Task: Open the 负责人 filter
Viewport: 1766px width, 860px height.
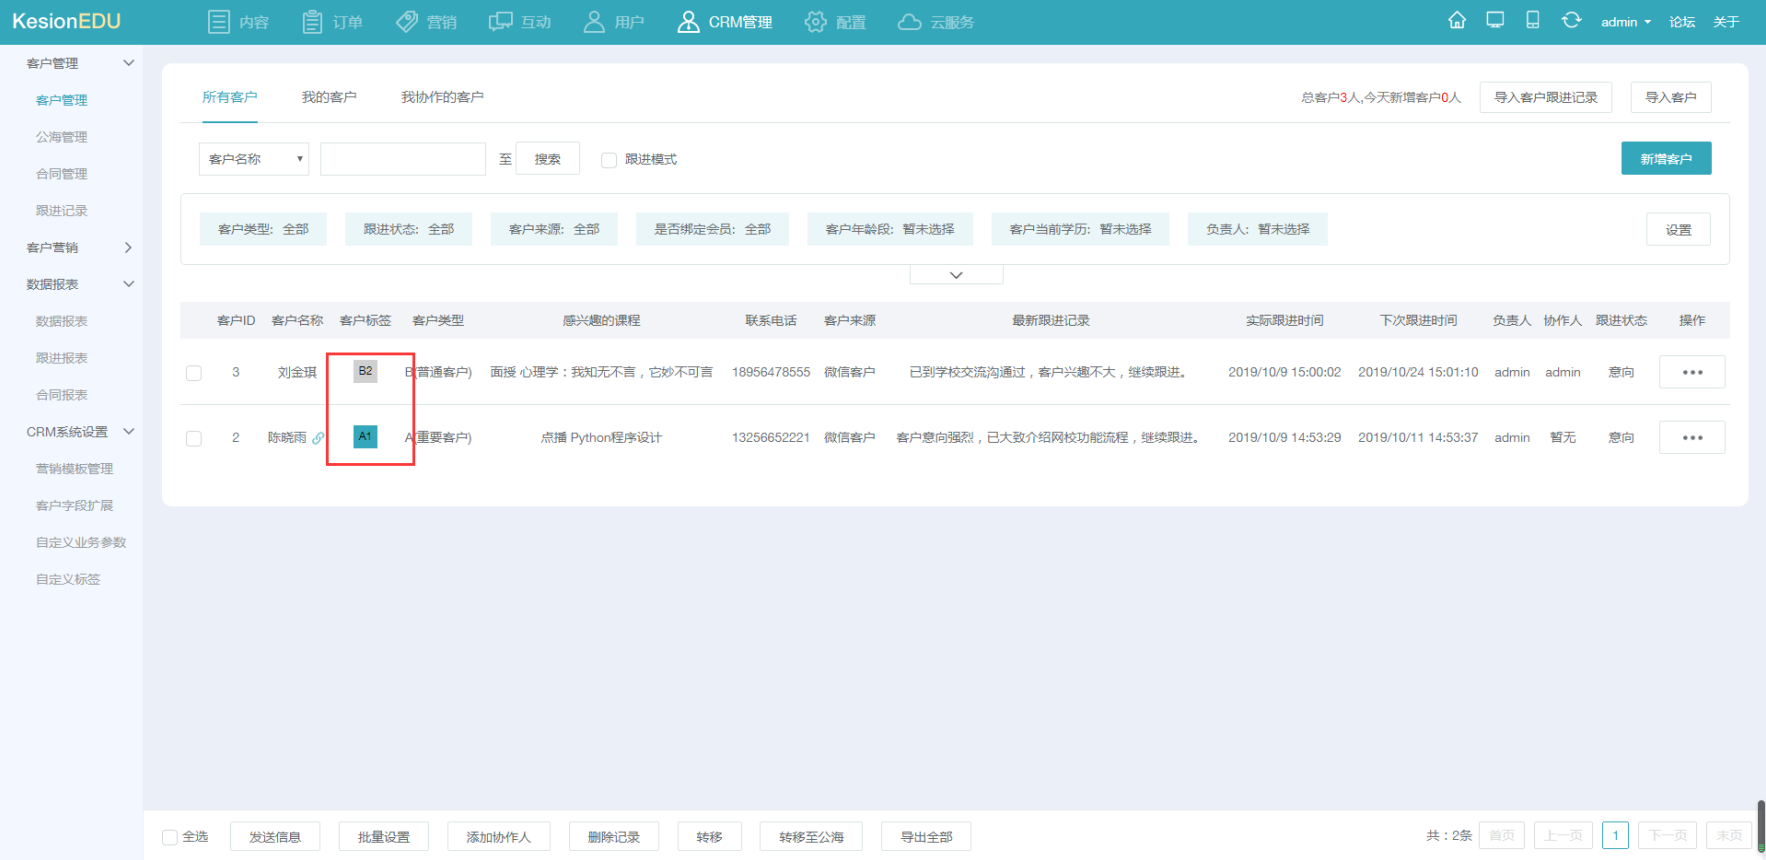Action: (x=1257, y=229)
